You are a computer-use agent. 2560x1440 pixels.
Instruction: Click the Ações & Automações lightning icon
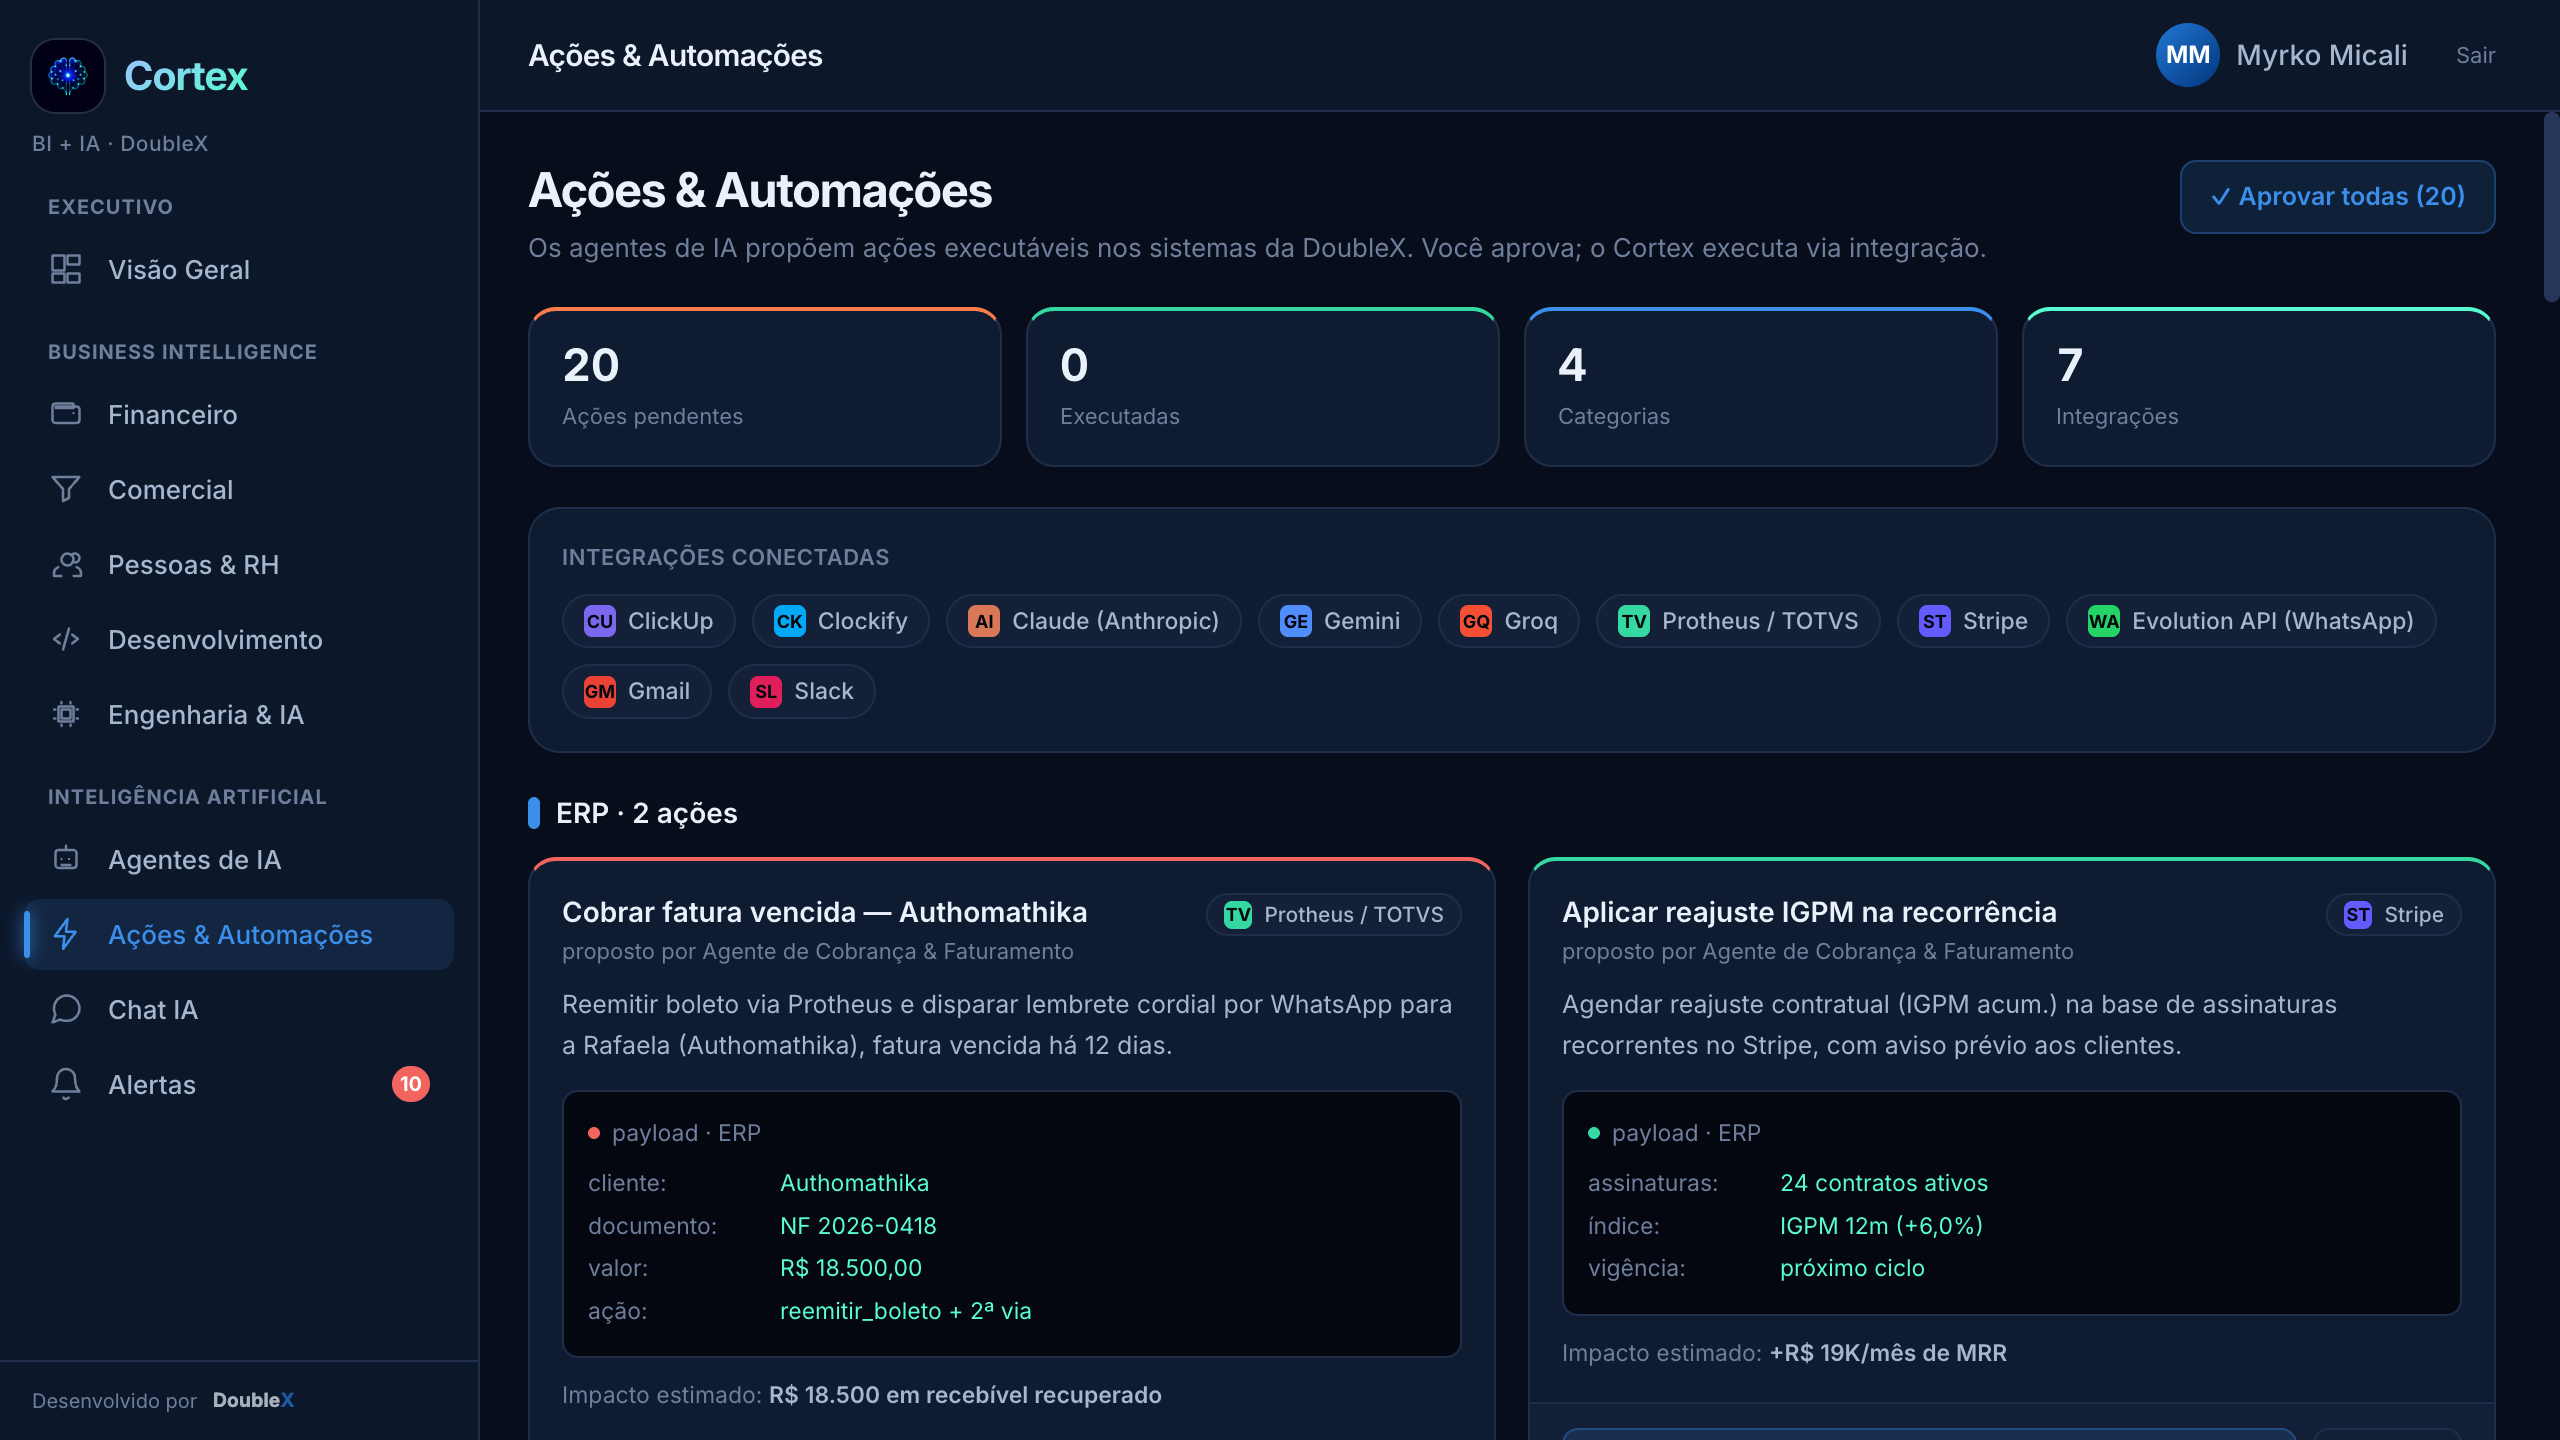pyautogui.click(x=66, y=934)
